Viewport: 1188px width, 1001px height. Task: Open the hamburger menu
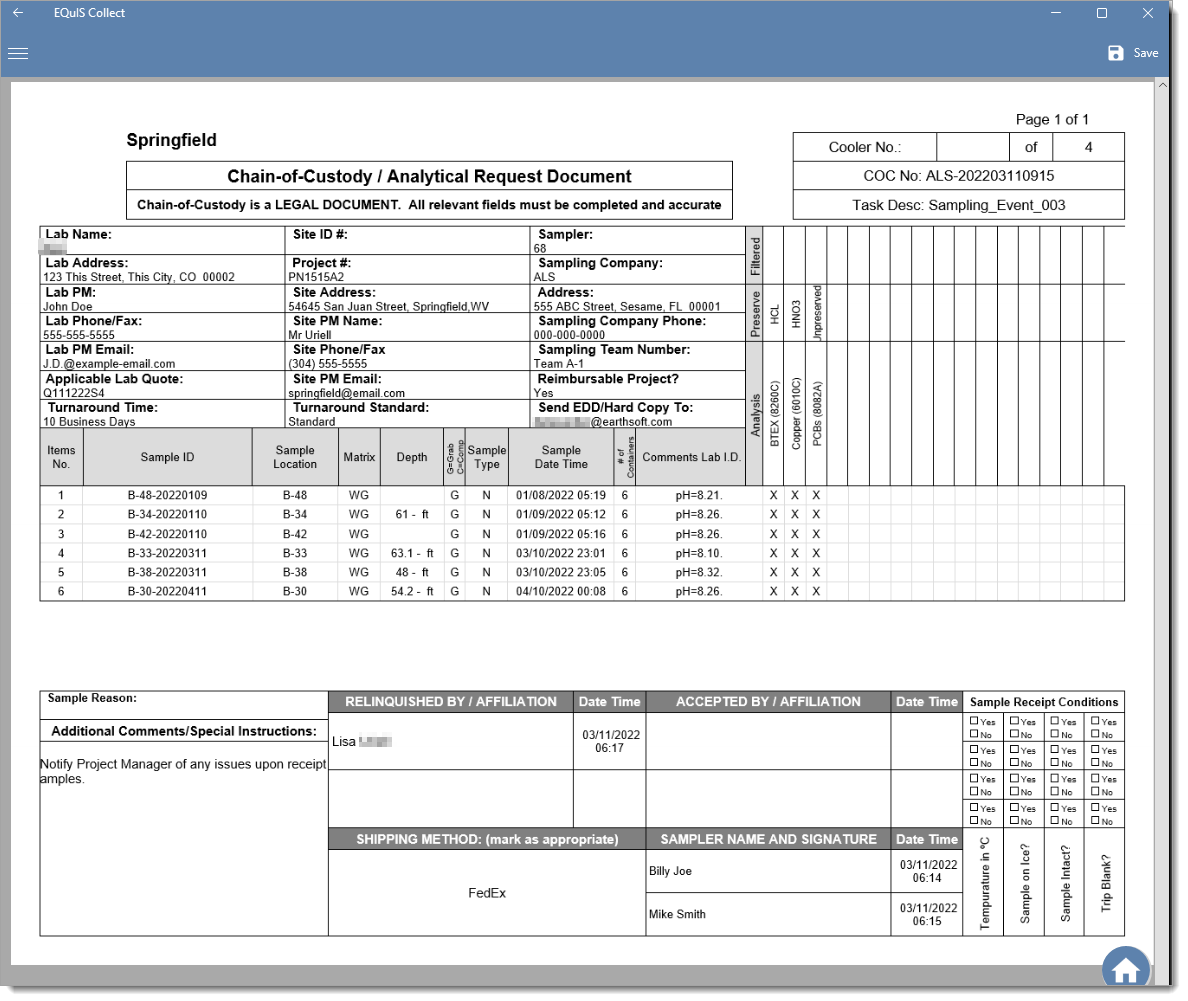(x=18, y=54)
